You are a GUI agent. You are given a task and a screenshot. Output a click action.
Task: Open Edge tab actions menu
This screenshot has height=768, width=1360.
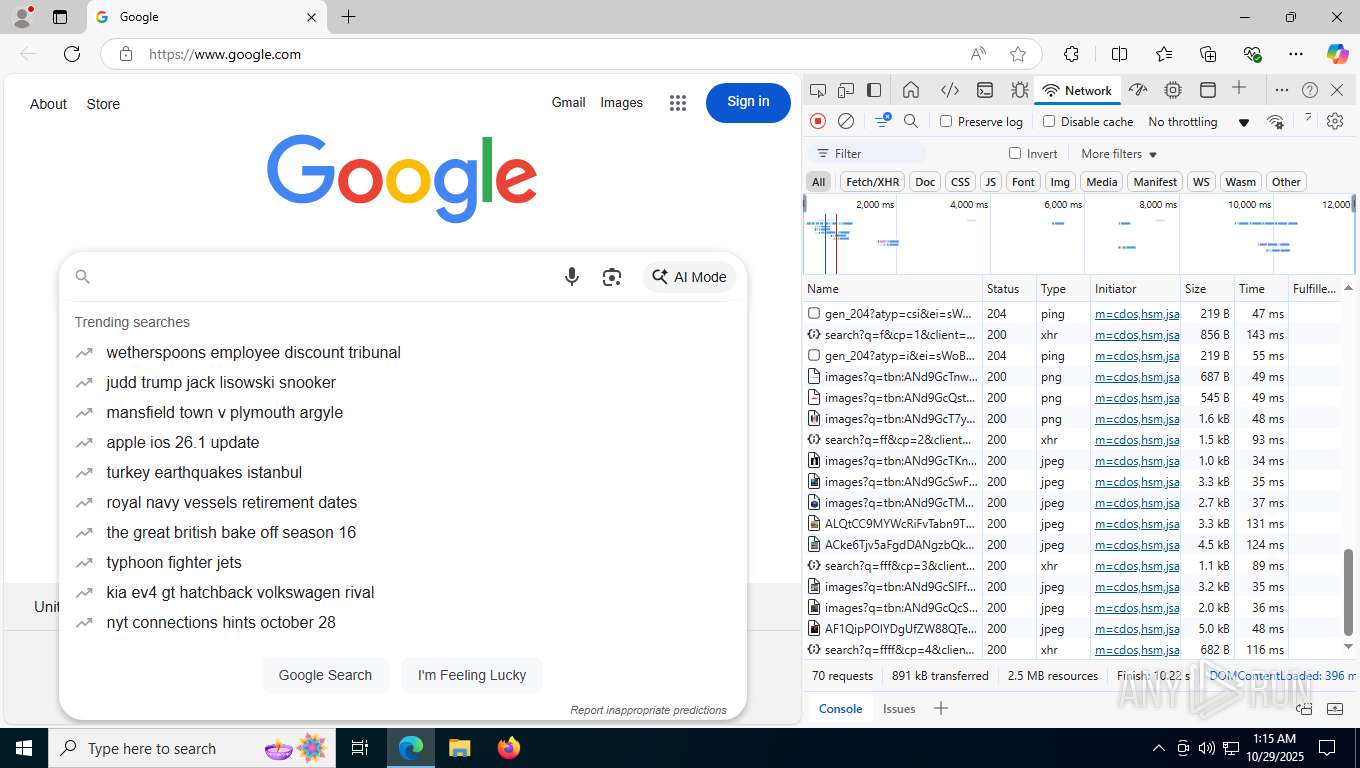point(60,17)
